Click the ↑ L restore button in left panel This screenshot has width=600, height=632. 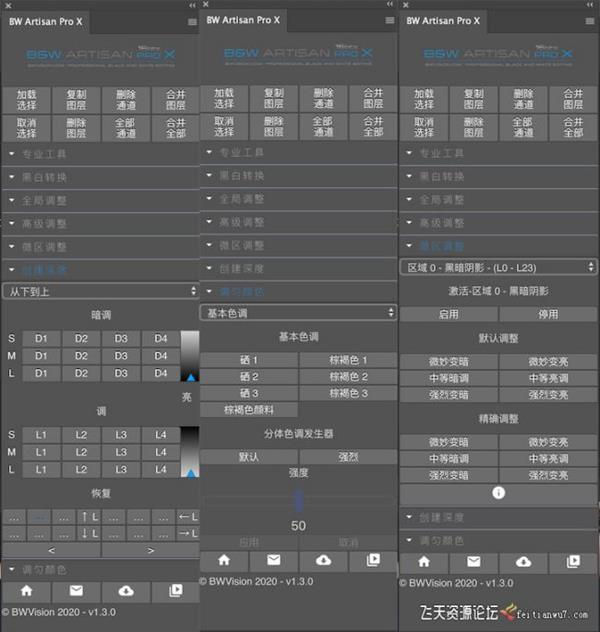[x=89, y=517]
